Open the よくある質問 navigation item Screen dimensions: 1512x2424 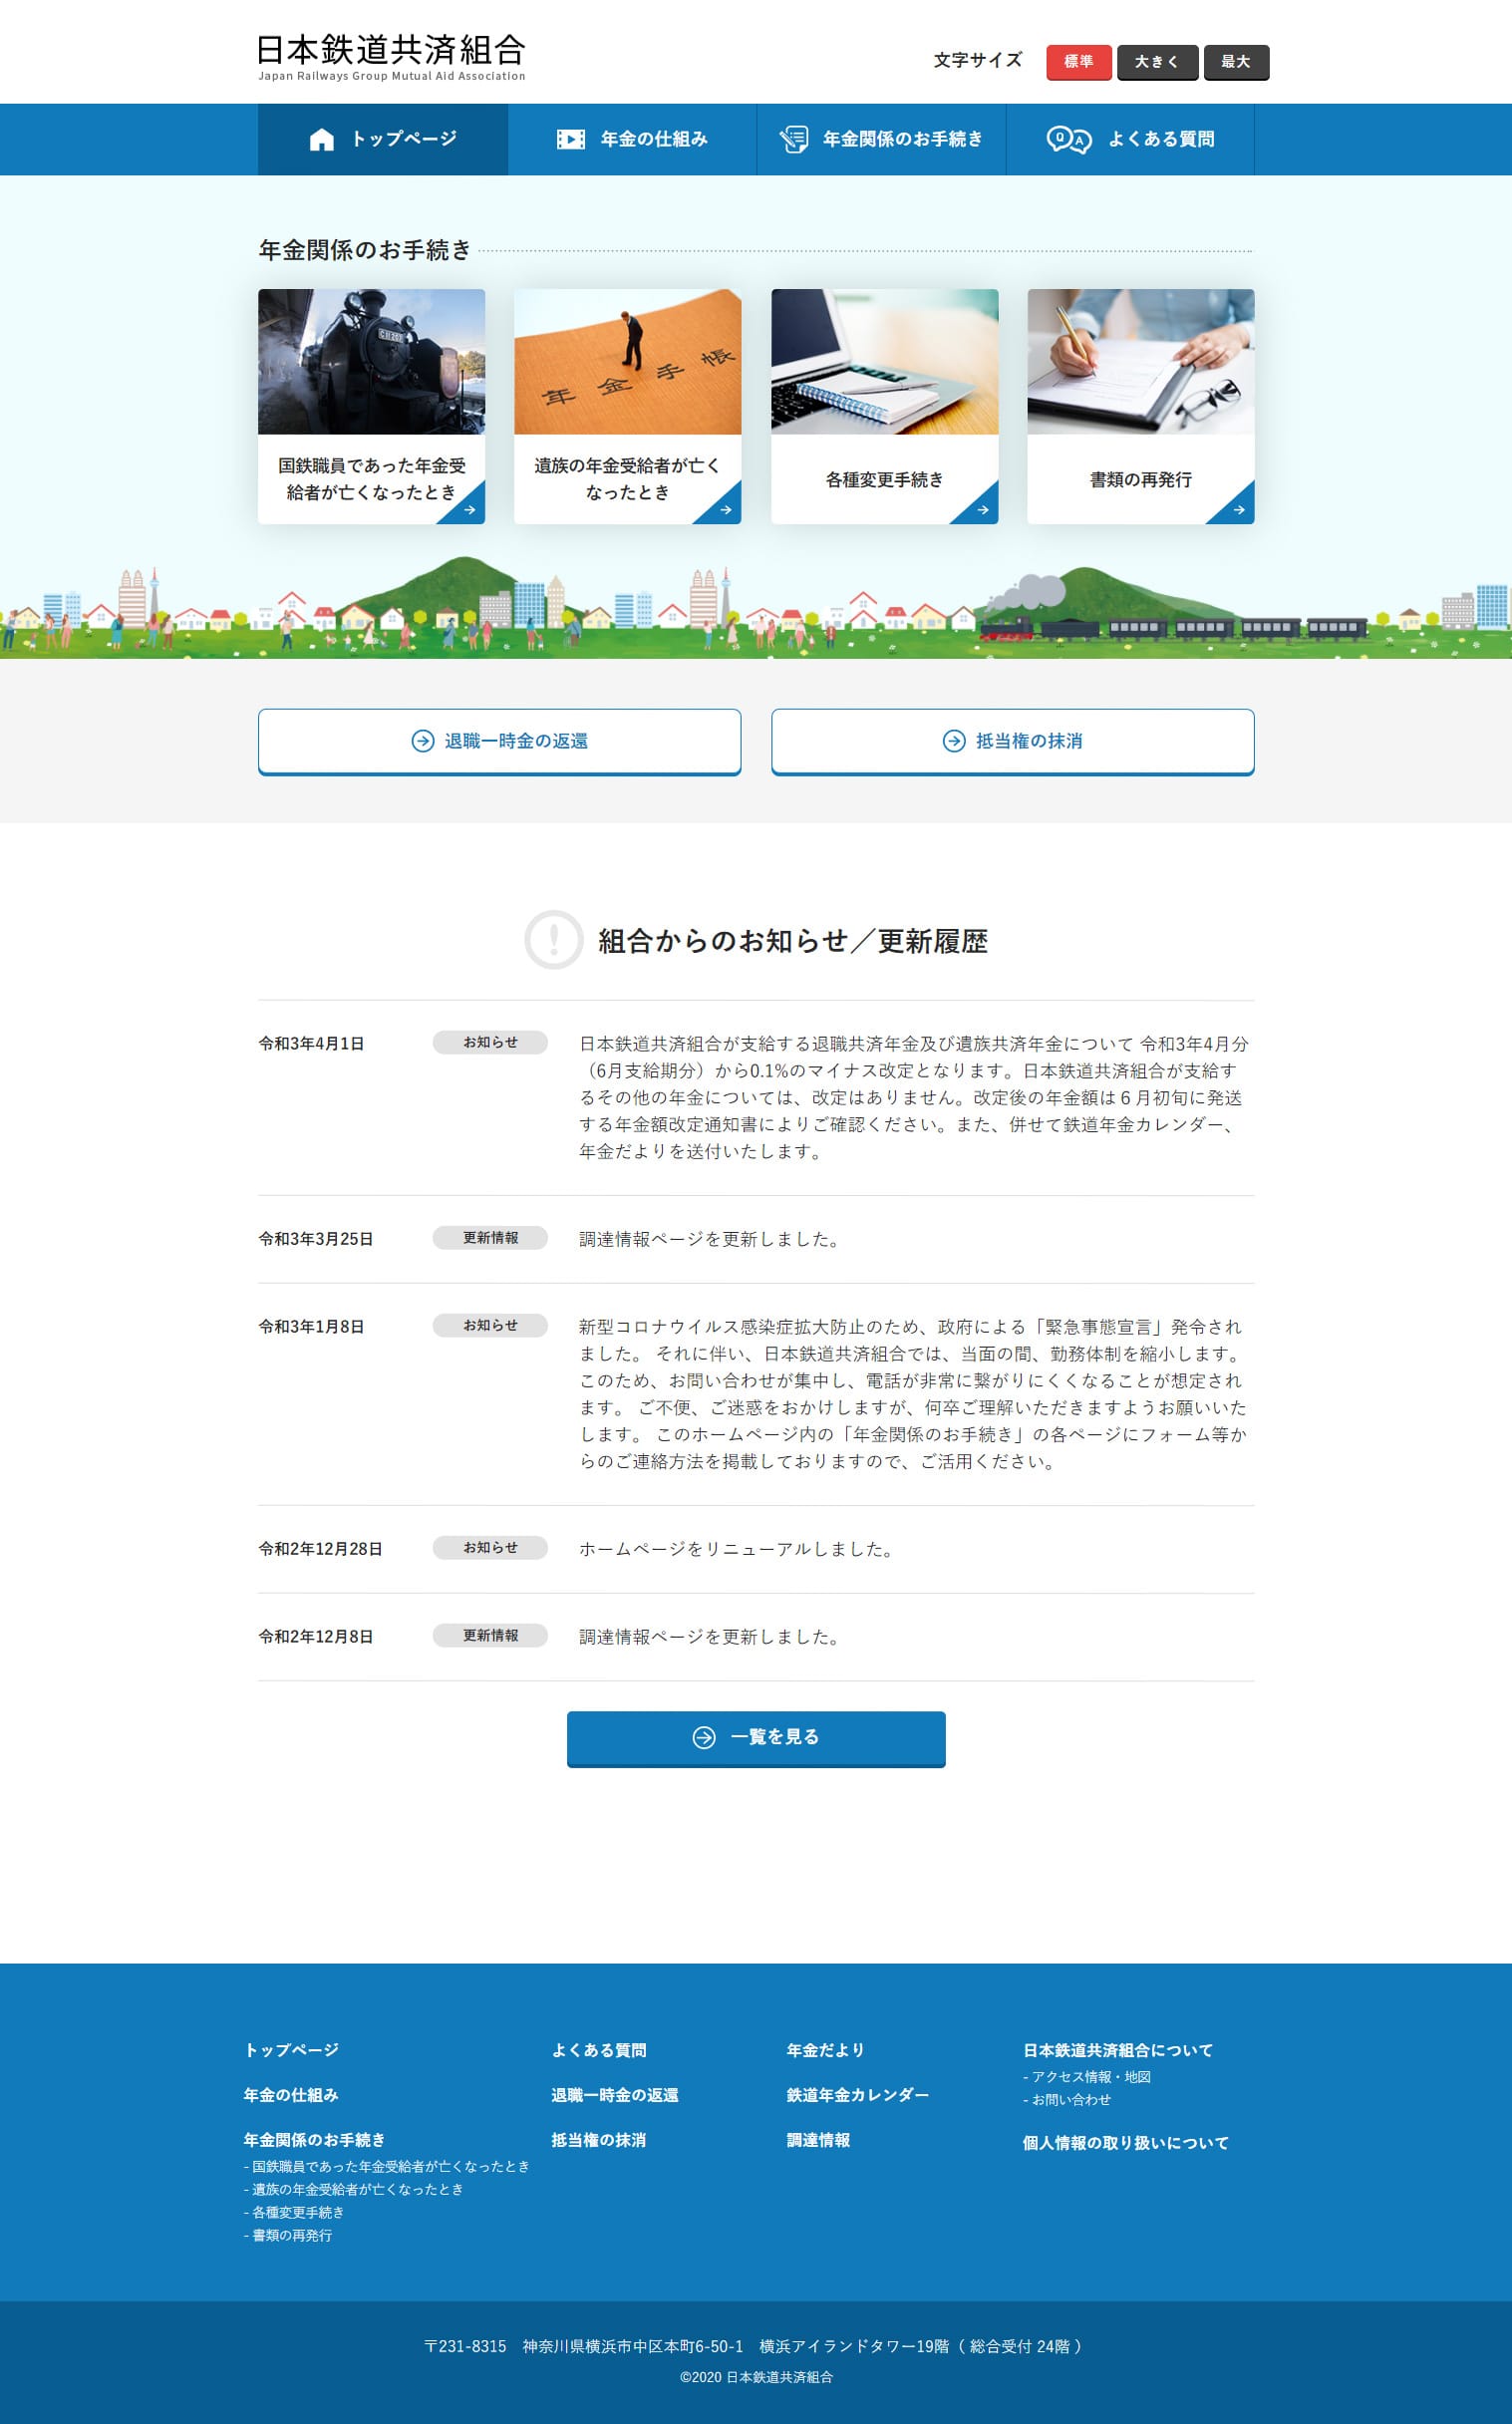(1160, 140)
